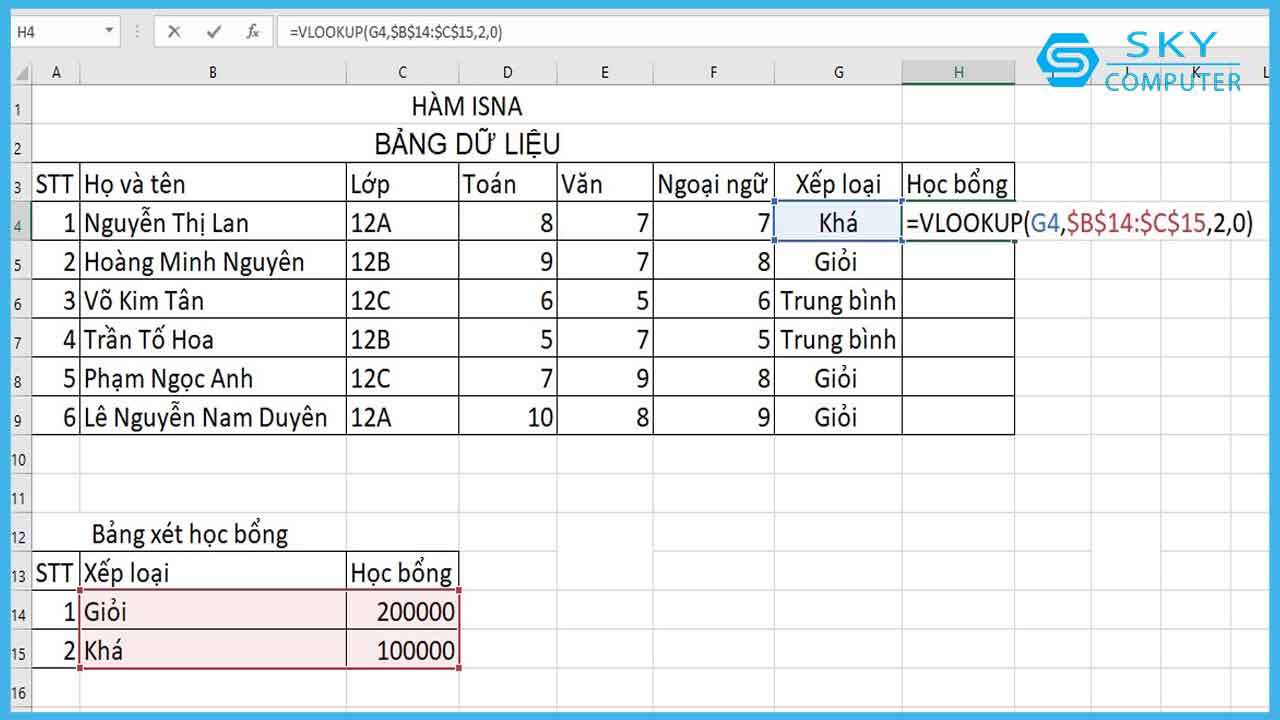Click the BẢNG DỮ LIỆU heading cell
Viewport: 1280px width, 720px height.
click(467, 144)
